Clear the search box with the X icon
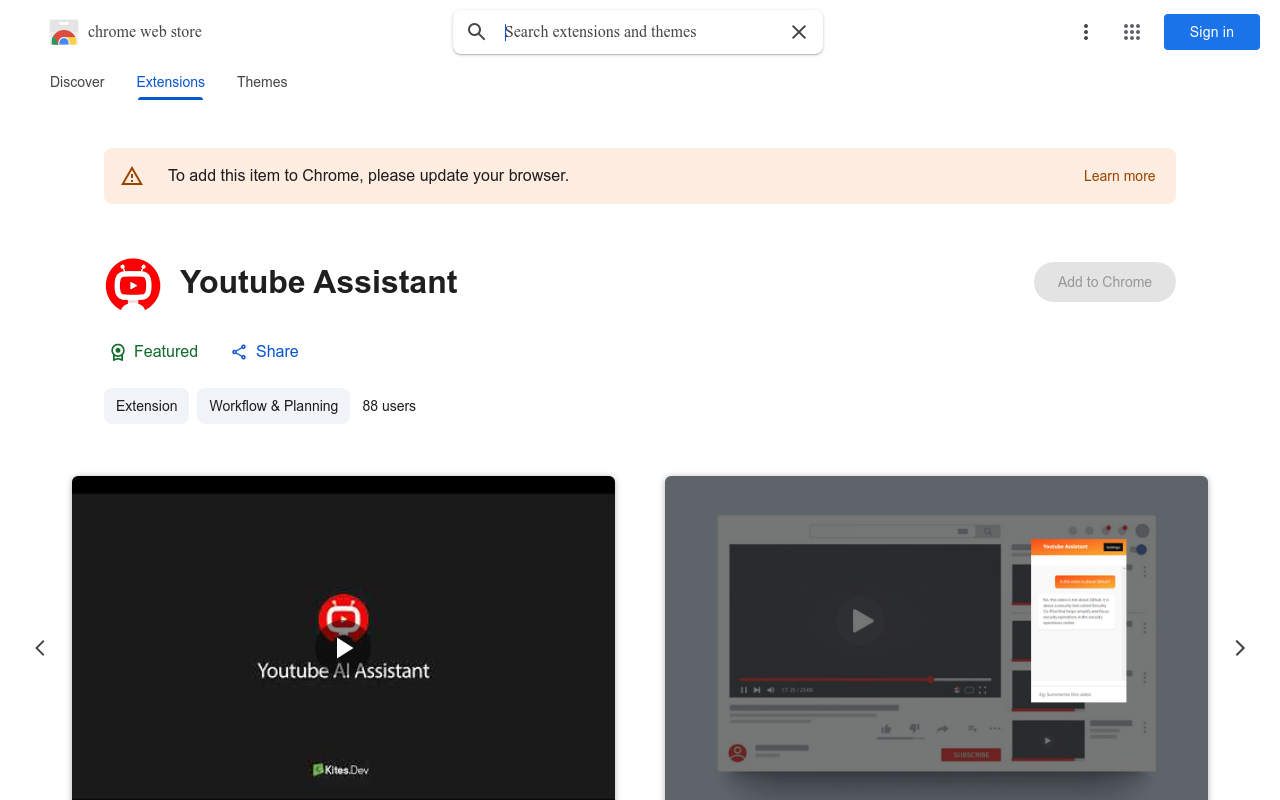Image resolution: width=1280 pixels, height=800 pixels. [799, 32]
